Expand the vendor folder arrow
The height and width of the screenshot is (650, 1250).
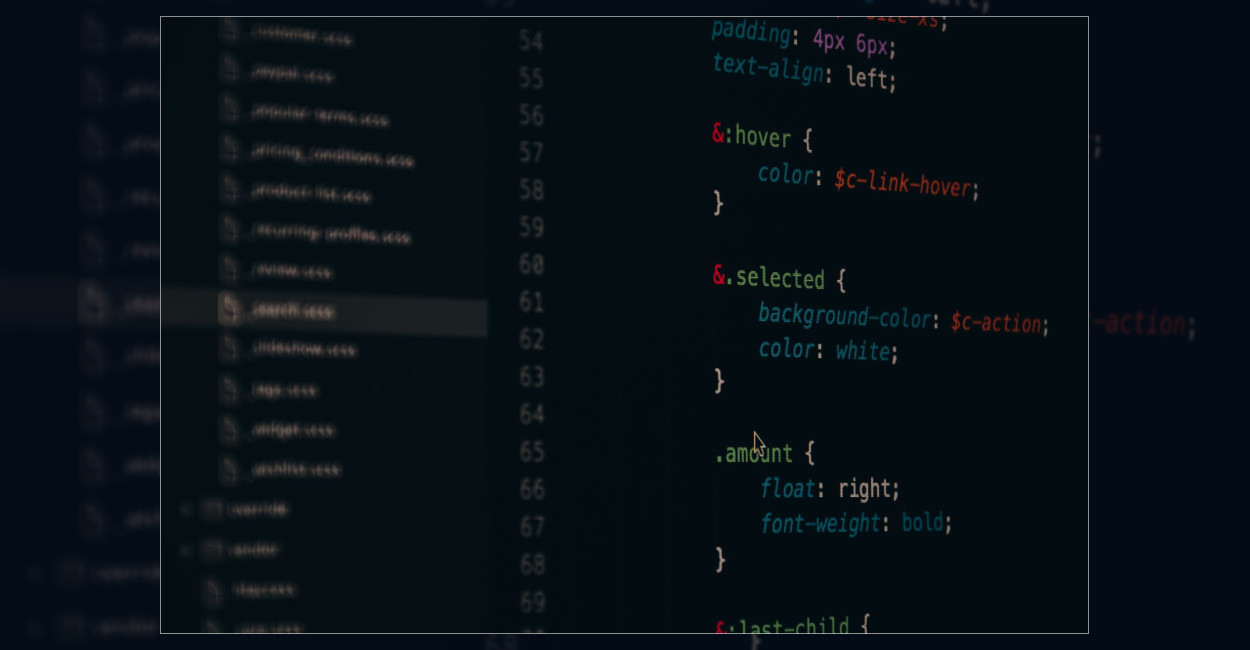186,549
